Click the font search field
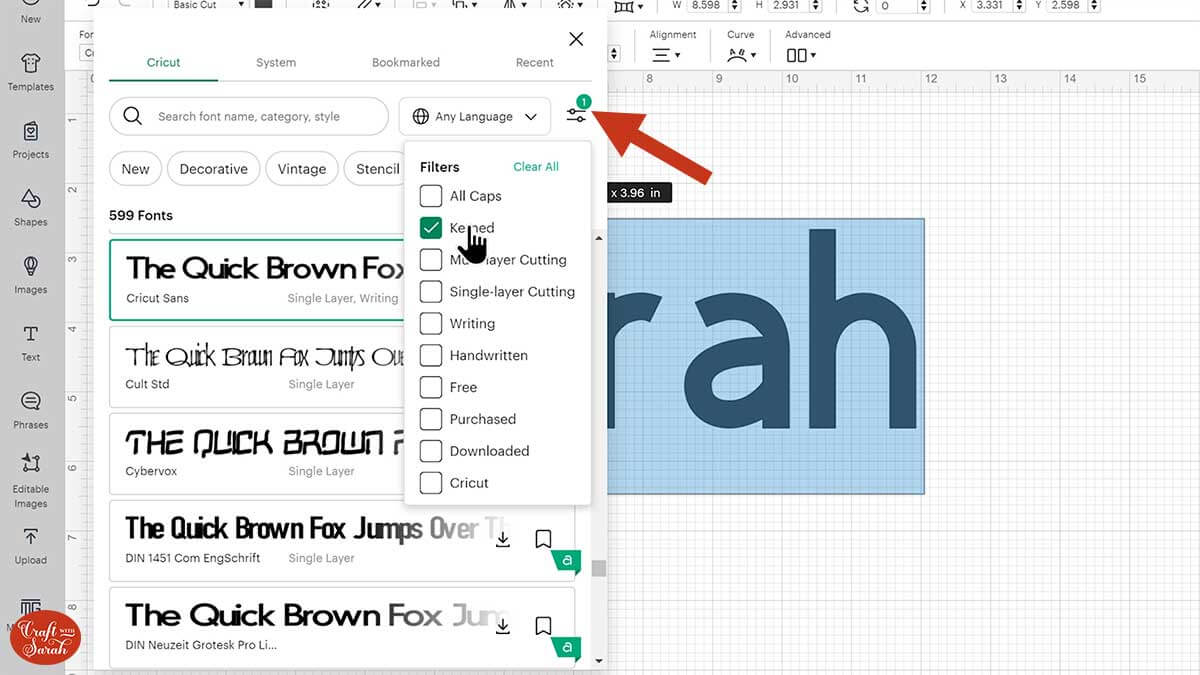 pyautogui.click(x=248, y=116)
